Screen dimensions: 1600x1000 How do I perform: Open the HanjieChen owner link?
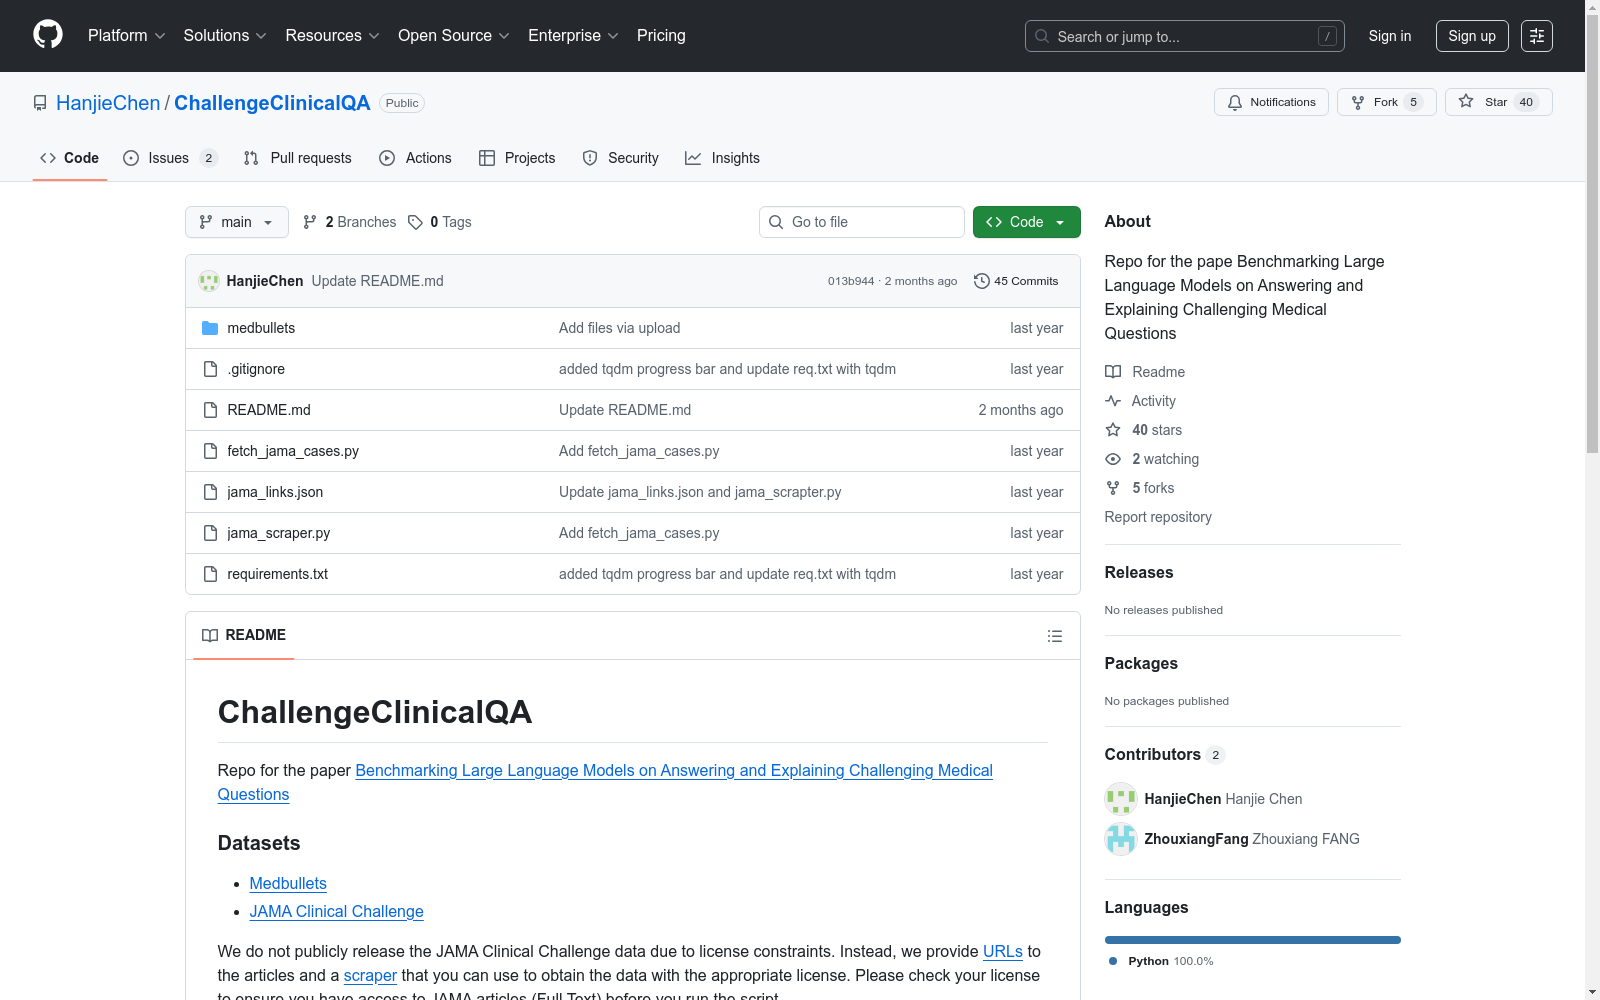(x=108, y=103)
